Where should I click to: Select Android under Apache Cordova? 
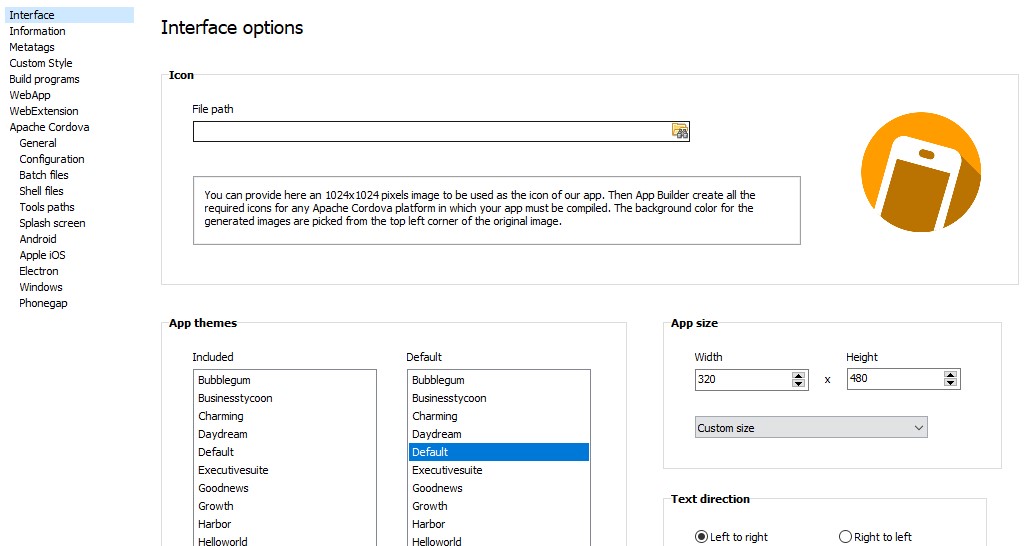(38, 239)
